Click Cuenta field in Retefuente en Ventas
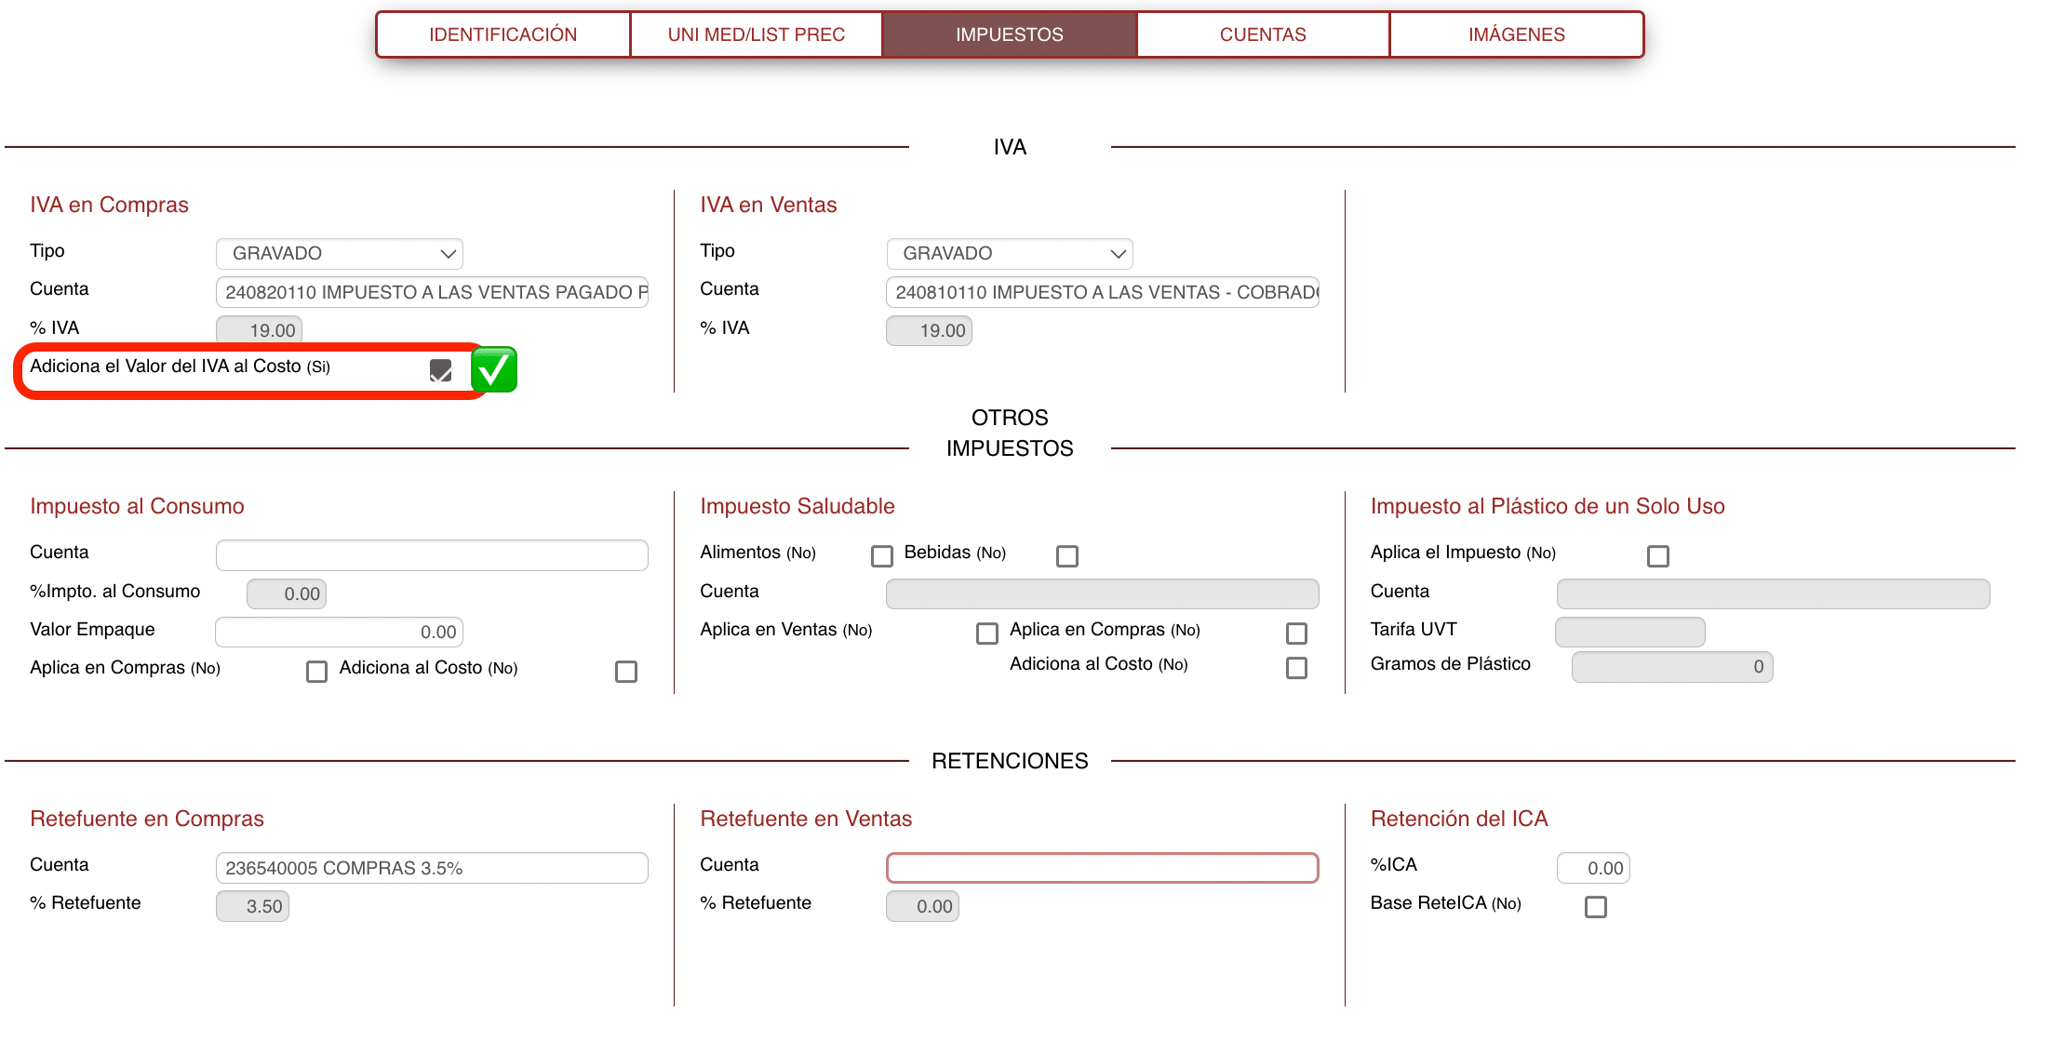Screen dimensions: 2064x1040 [1101, 868]
